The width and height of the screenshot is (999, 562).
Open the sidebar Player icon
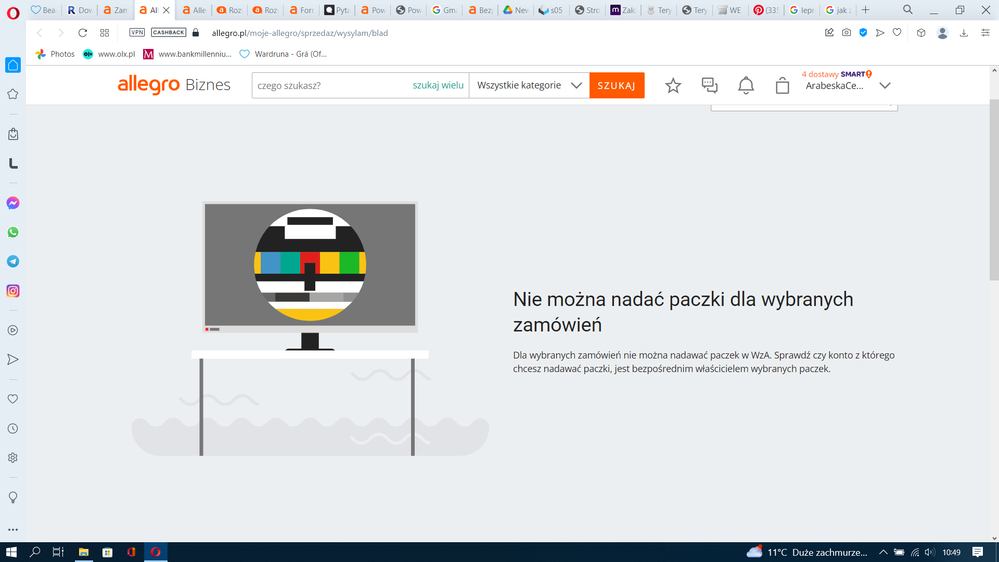pyautogui.click(x=13, y=330)
